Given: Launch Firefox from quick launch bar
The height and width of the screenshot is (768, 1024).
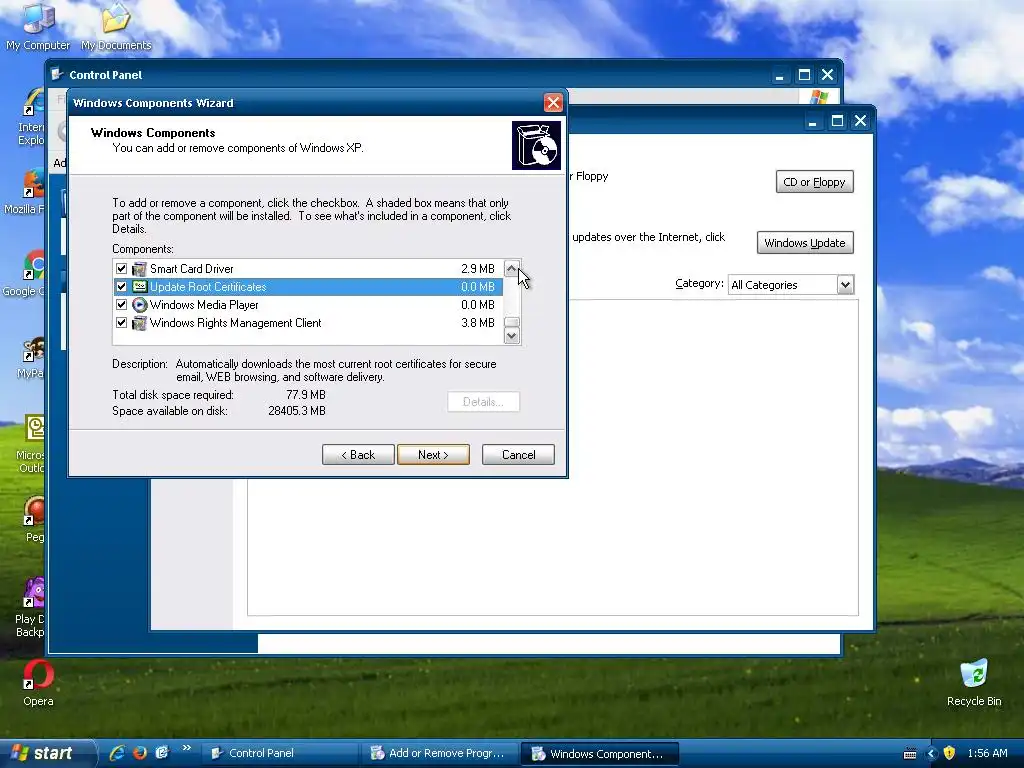Looking at the screenshot, I should pos(140,753).
